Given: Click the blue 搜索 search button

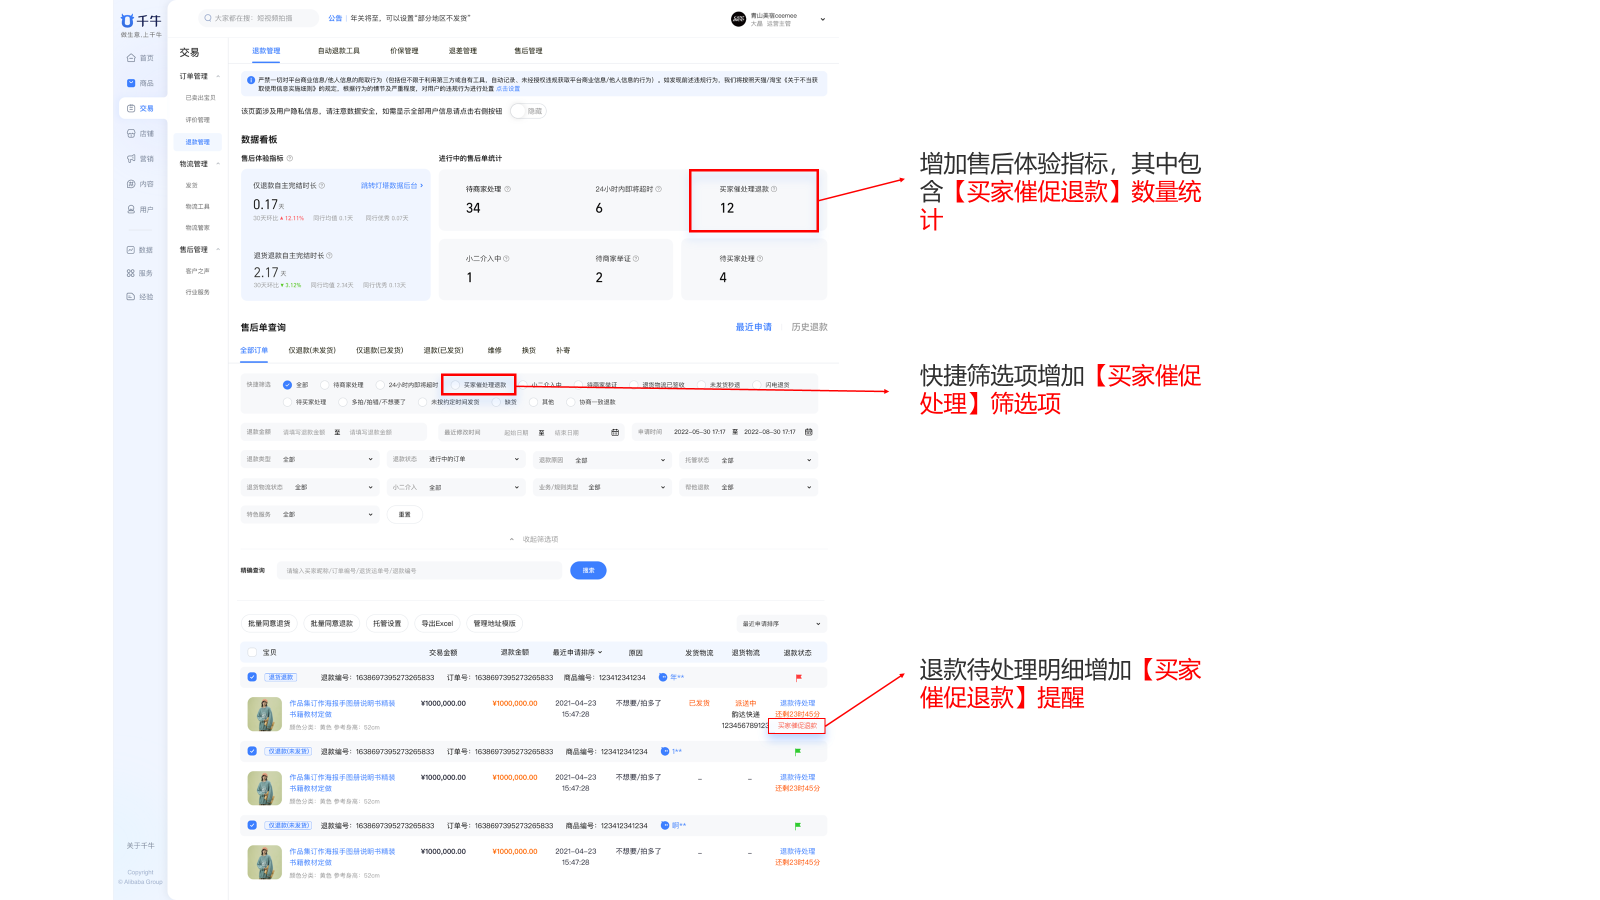Looking at the screenshot, I should coord(588,570).
